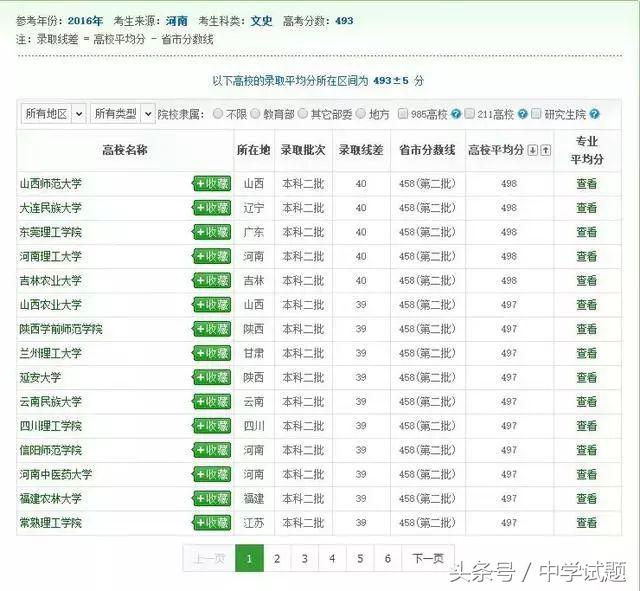Add 延安大学 to favorites
Screen dimensions: 640x591
pos(212,378)
